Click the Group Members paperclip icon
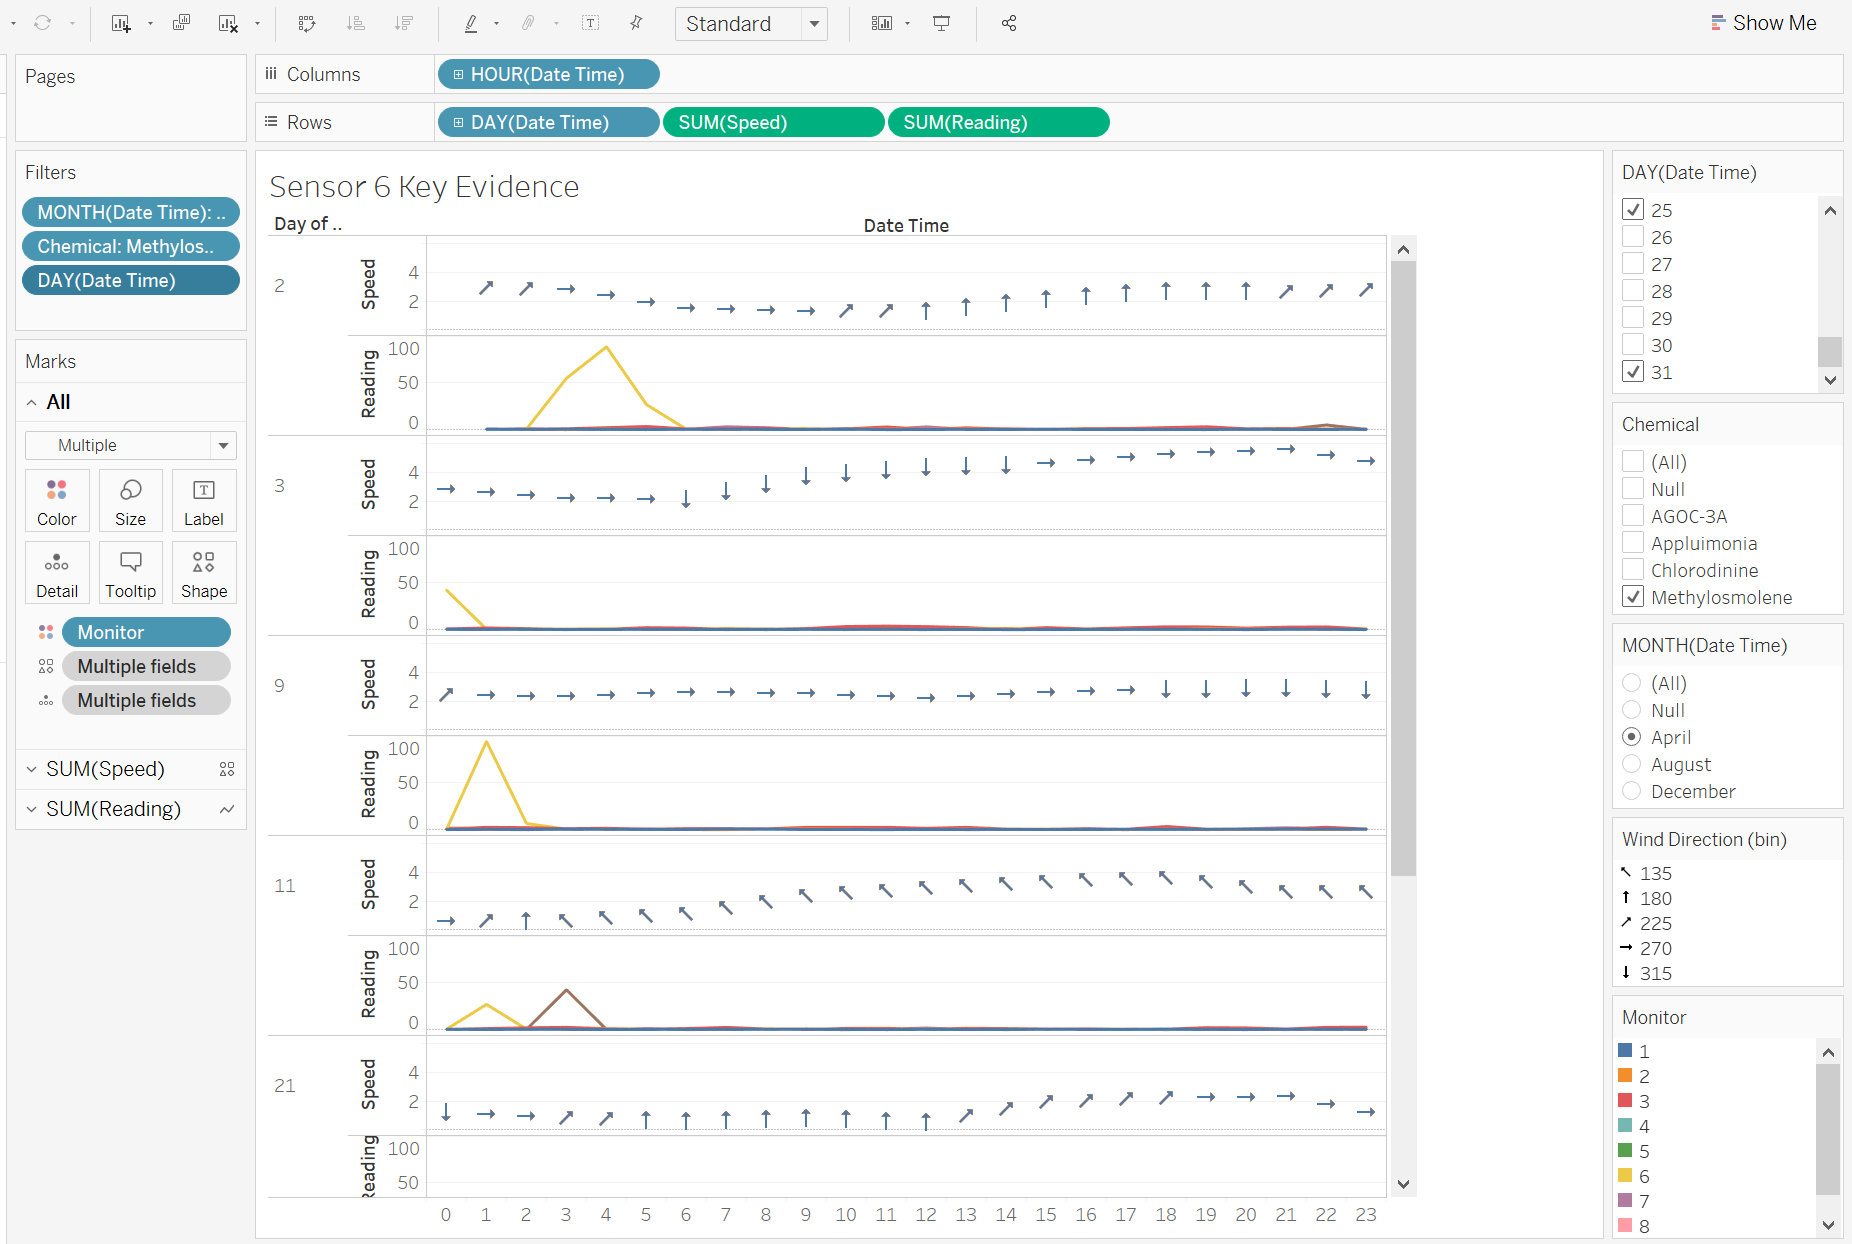This screenshot has width=1852, height=1244. [529, 23]
